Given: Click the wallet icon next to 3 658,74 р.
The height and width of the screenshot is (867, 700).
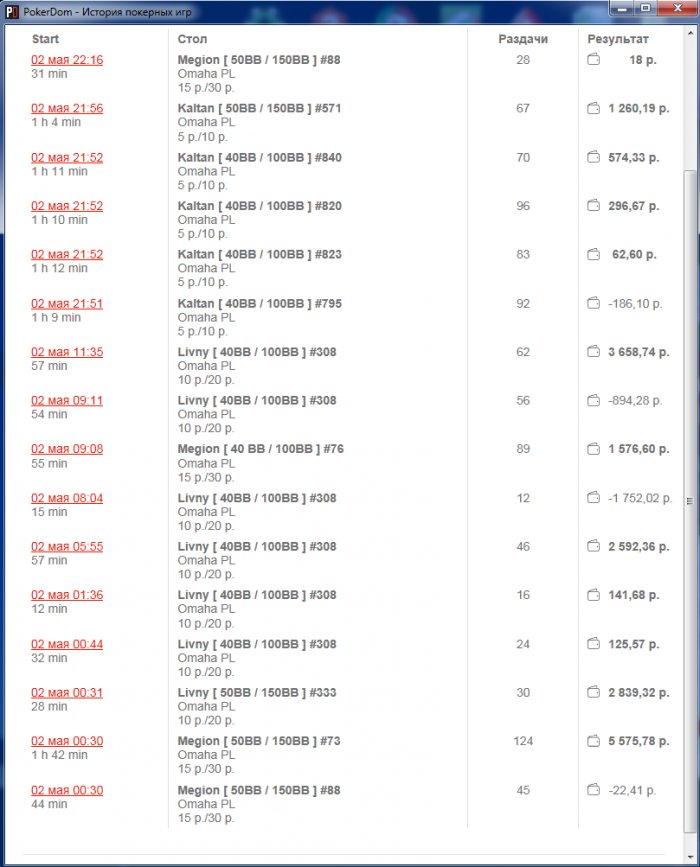Looking at the screenshot, I should [x=593, y=352].
